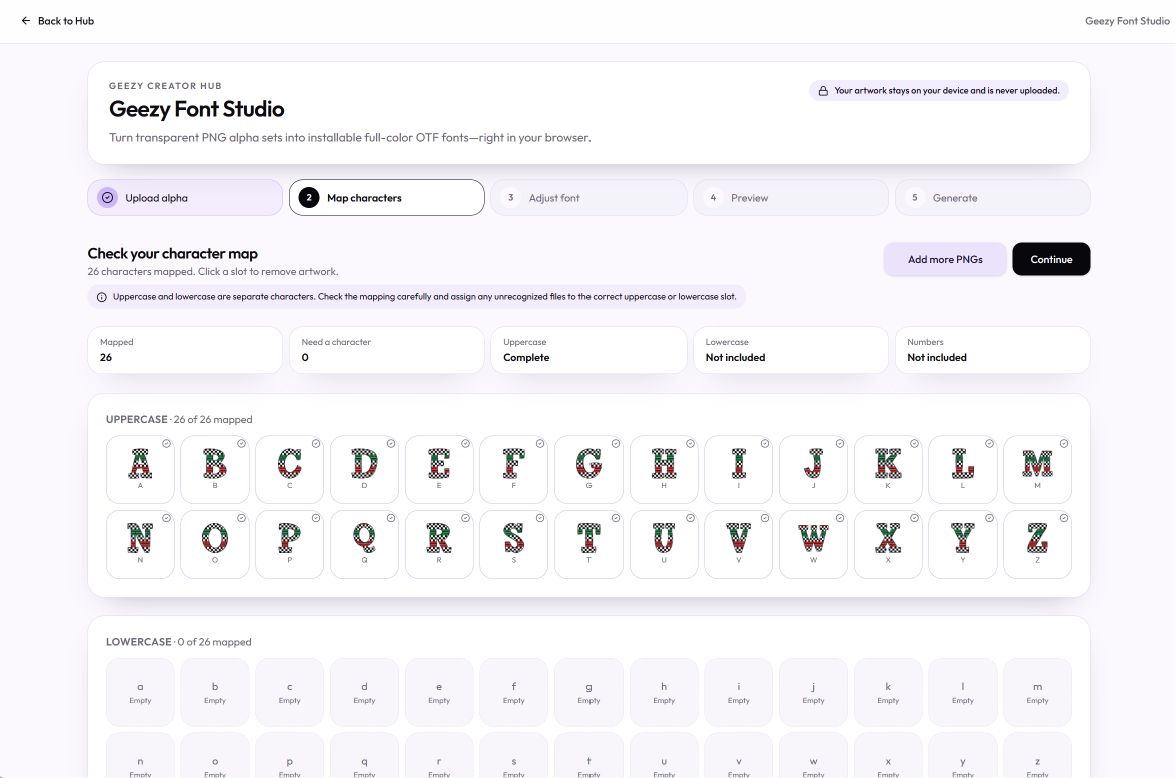Viewport: 1176px width, 778px height.
Task: Click check icon on letter Z slot
Action: point(1064,518)
